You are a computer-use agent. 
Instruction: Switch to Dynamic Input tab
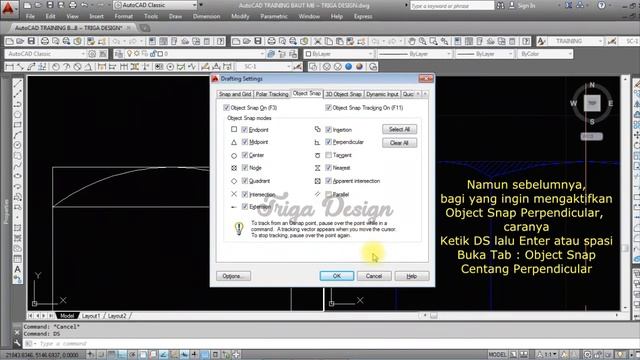pyautogui.click(x=382, y=94)
